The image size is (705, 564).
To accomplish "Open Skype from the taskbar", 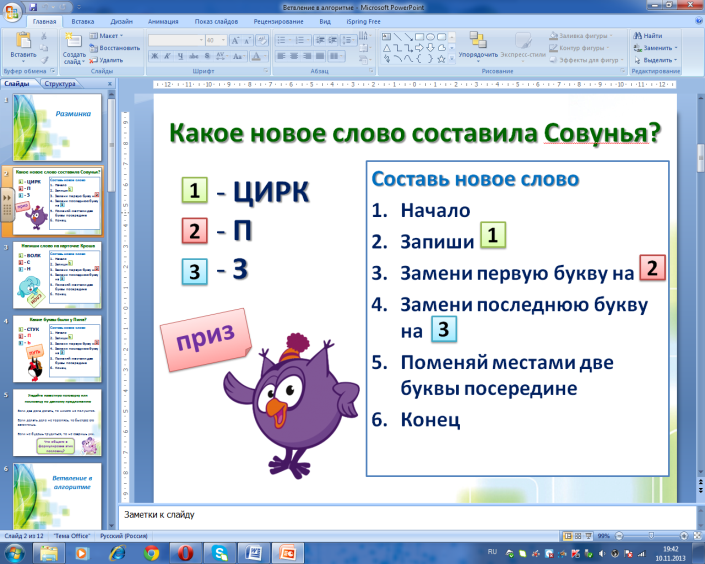I will 220,553.
